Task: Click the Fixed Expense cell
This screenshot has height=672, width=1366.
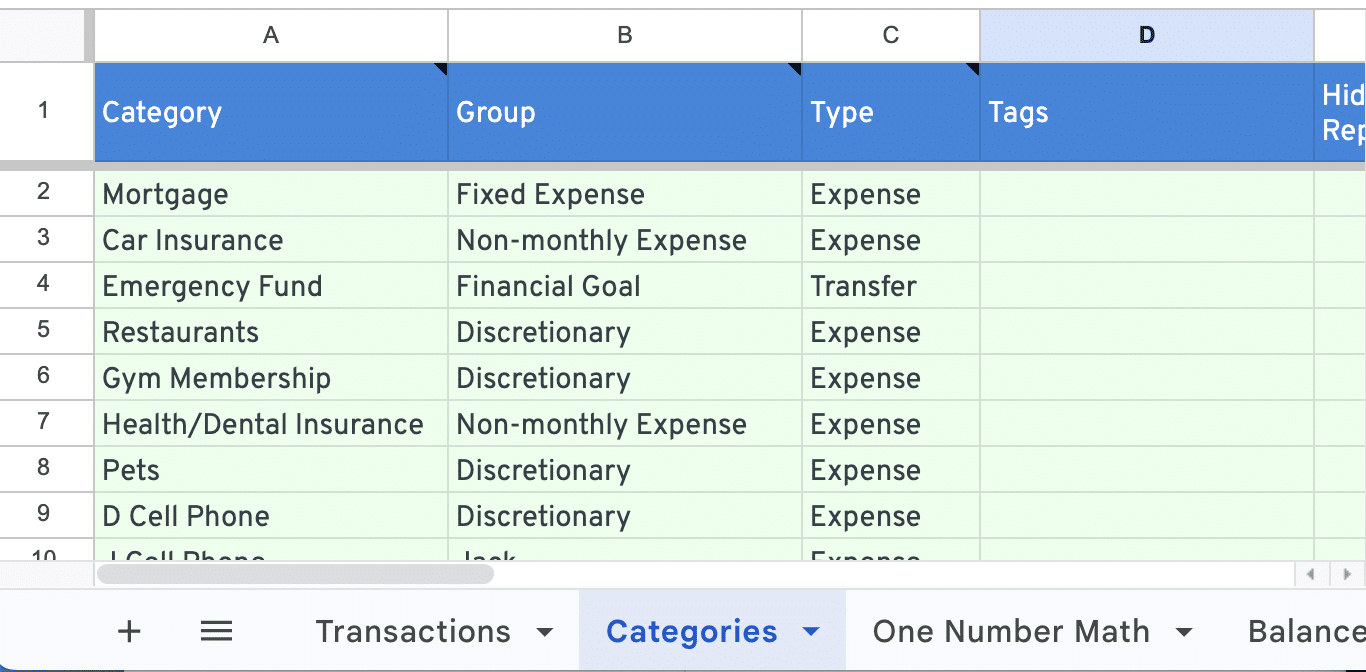Action: click(x=625, y=194)
